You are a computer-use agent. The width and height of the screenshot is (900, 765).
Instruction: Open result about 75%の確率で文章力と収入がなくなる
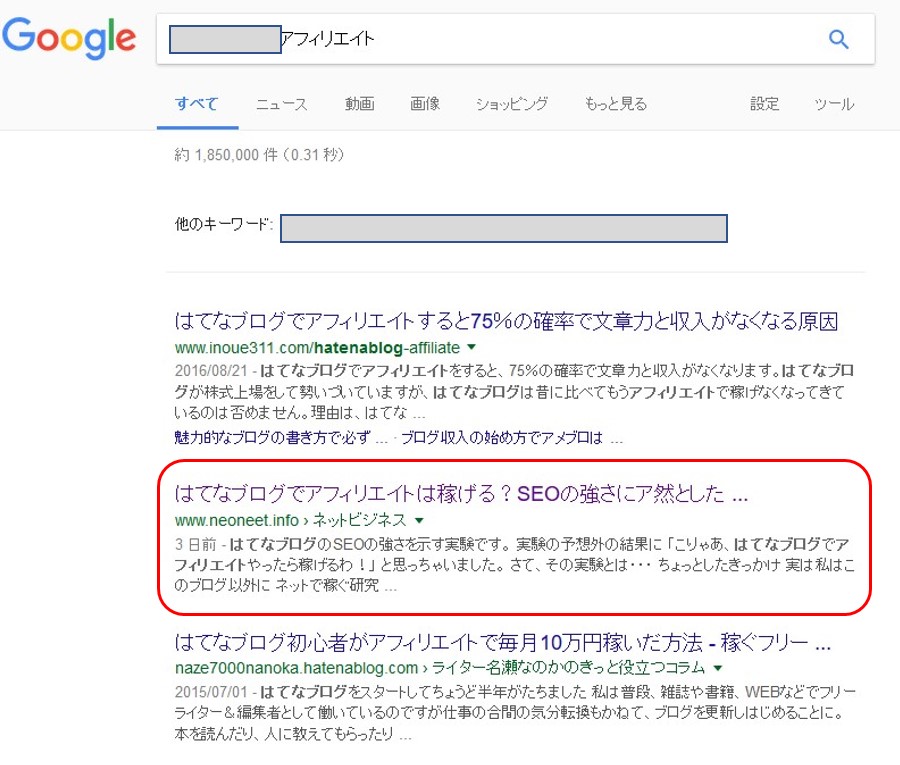[506, 321]
